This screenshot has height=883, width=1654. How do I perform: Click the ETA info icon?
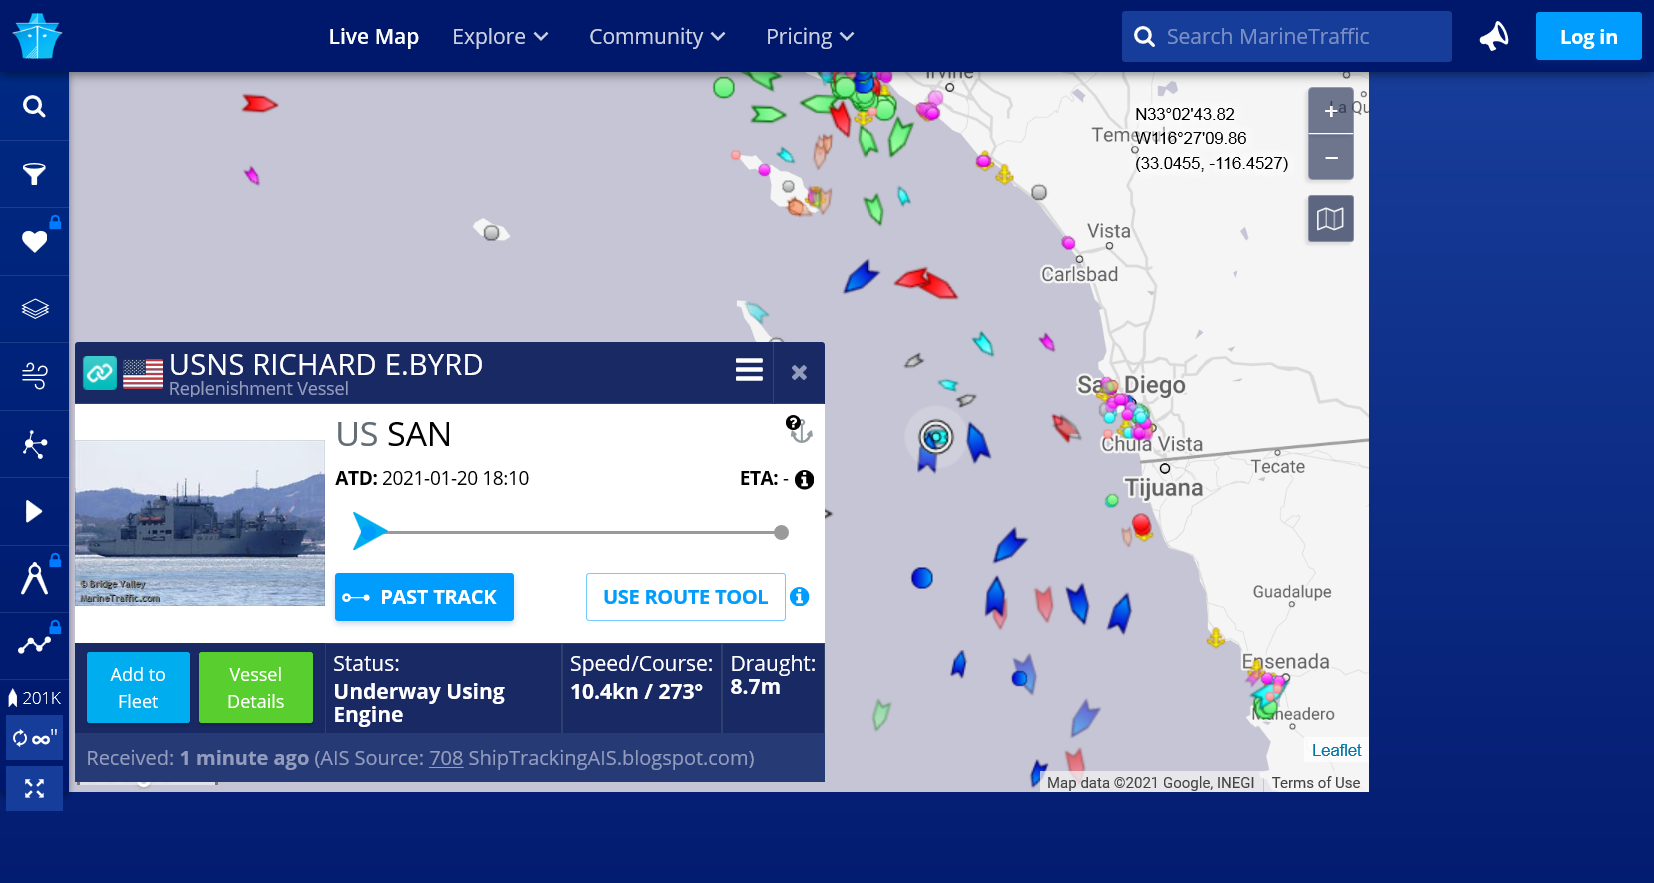click(x=804, y=479)
